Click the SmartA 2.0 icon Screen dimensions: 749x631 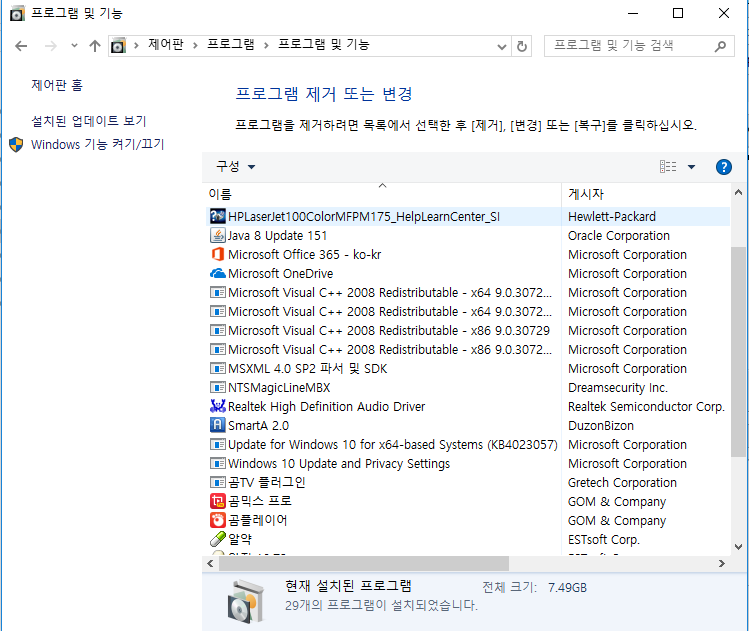click(x=218, y=425)
